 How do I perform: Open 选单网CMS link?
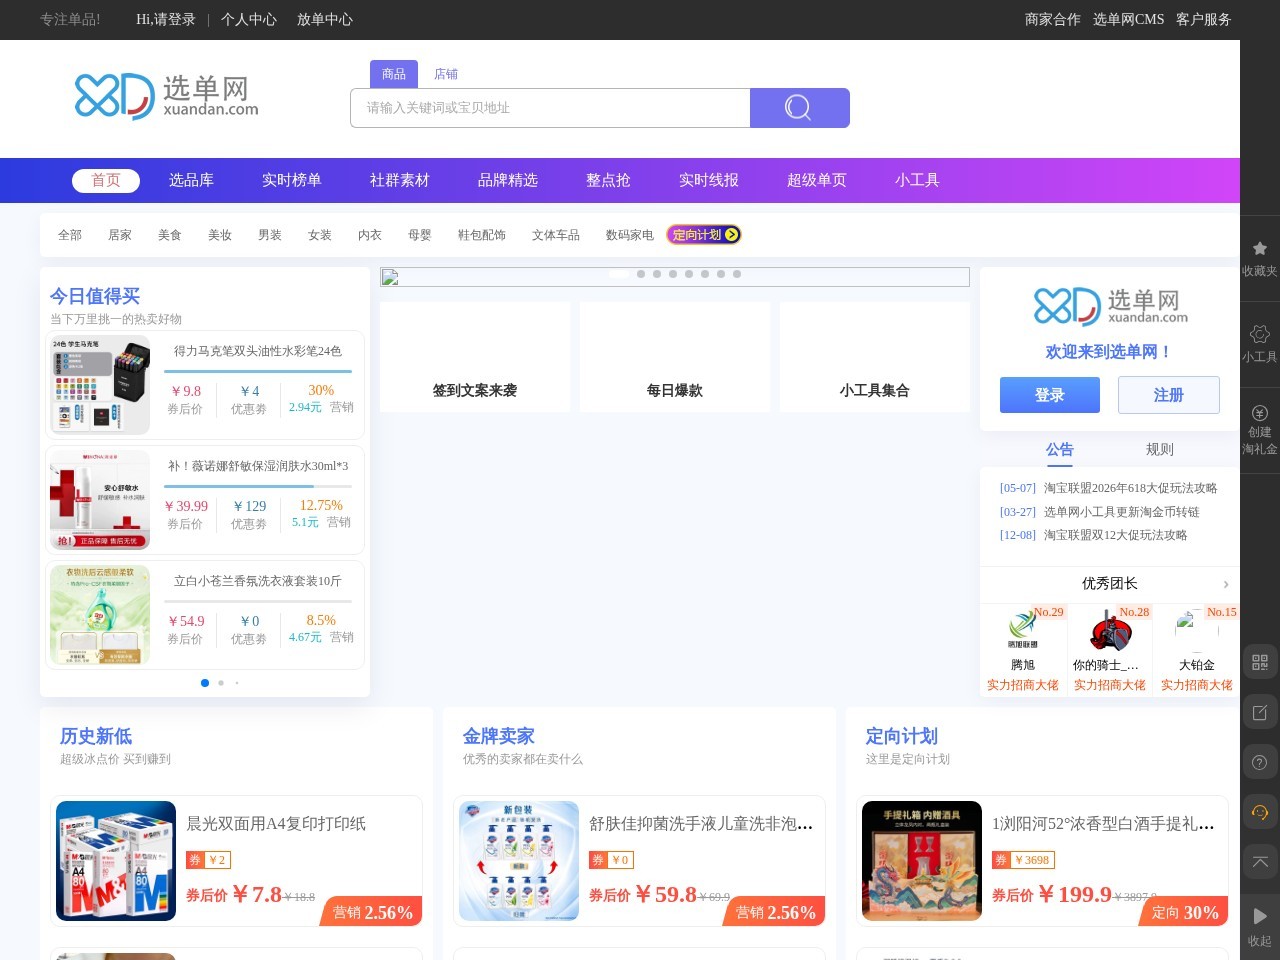click(1129, 19)
